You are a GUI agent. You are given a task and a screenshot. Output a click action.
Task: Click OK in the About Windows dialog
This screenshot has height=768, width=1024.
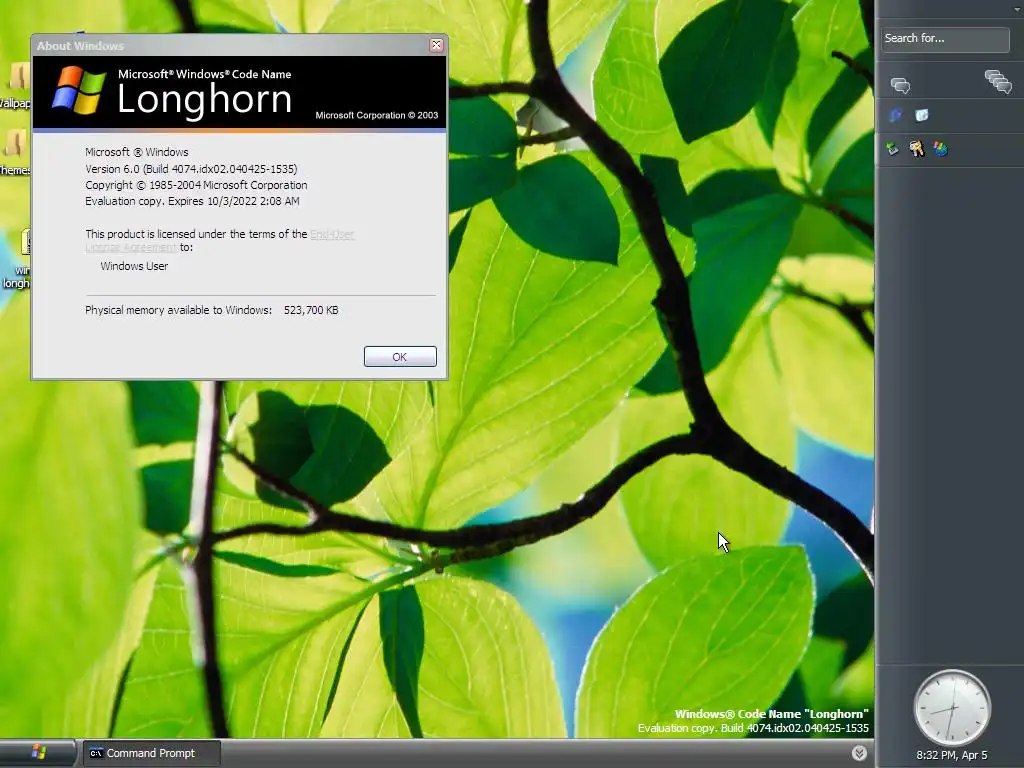(x=400, y=357)
